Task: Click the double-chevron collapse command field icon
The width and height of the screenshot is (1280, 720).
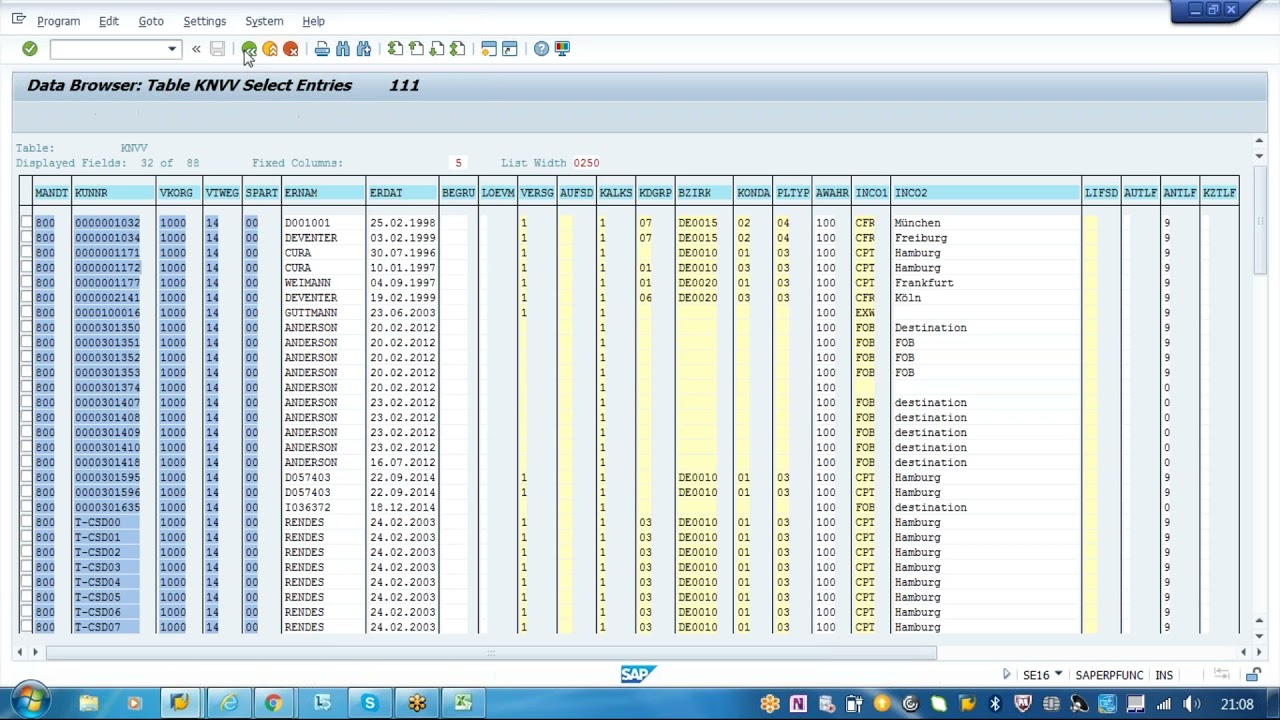Action: 196,49
